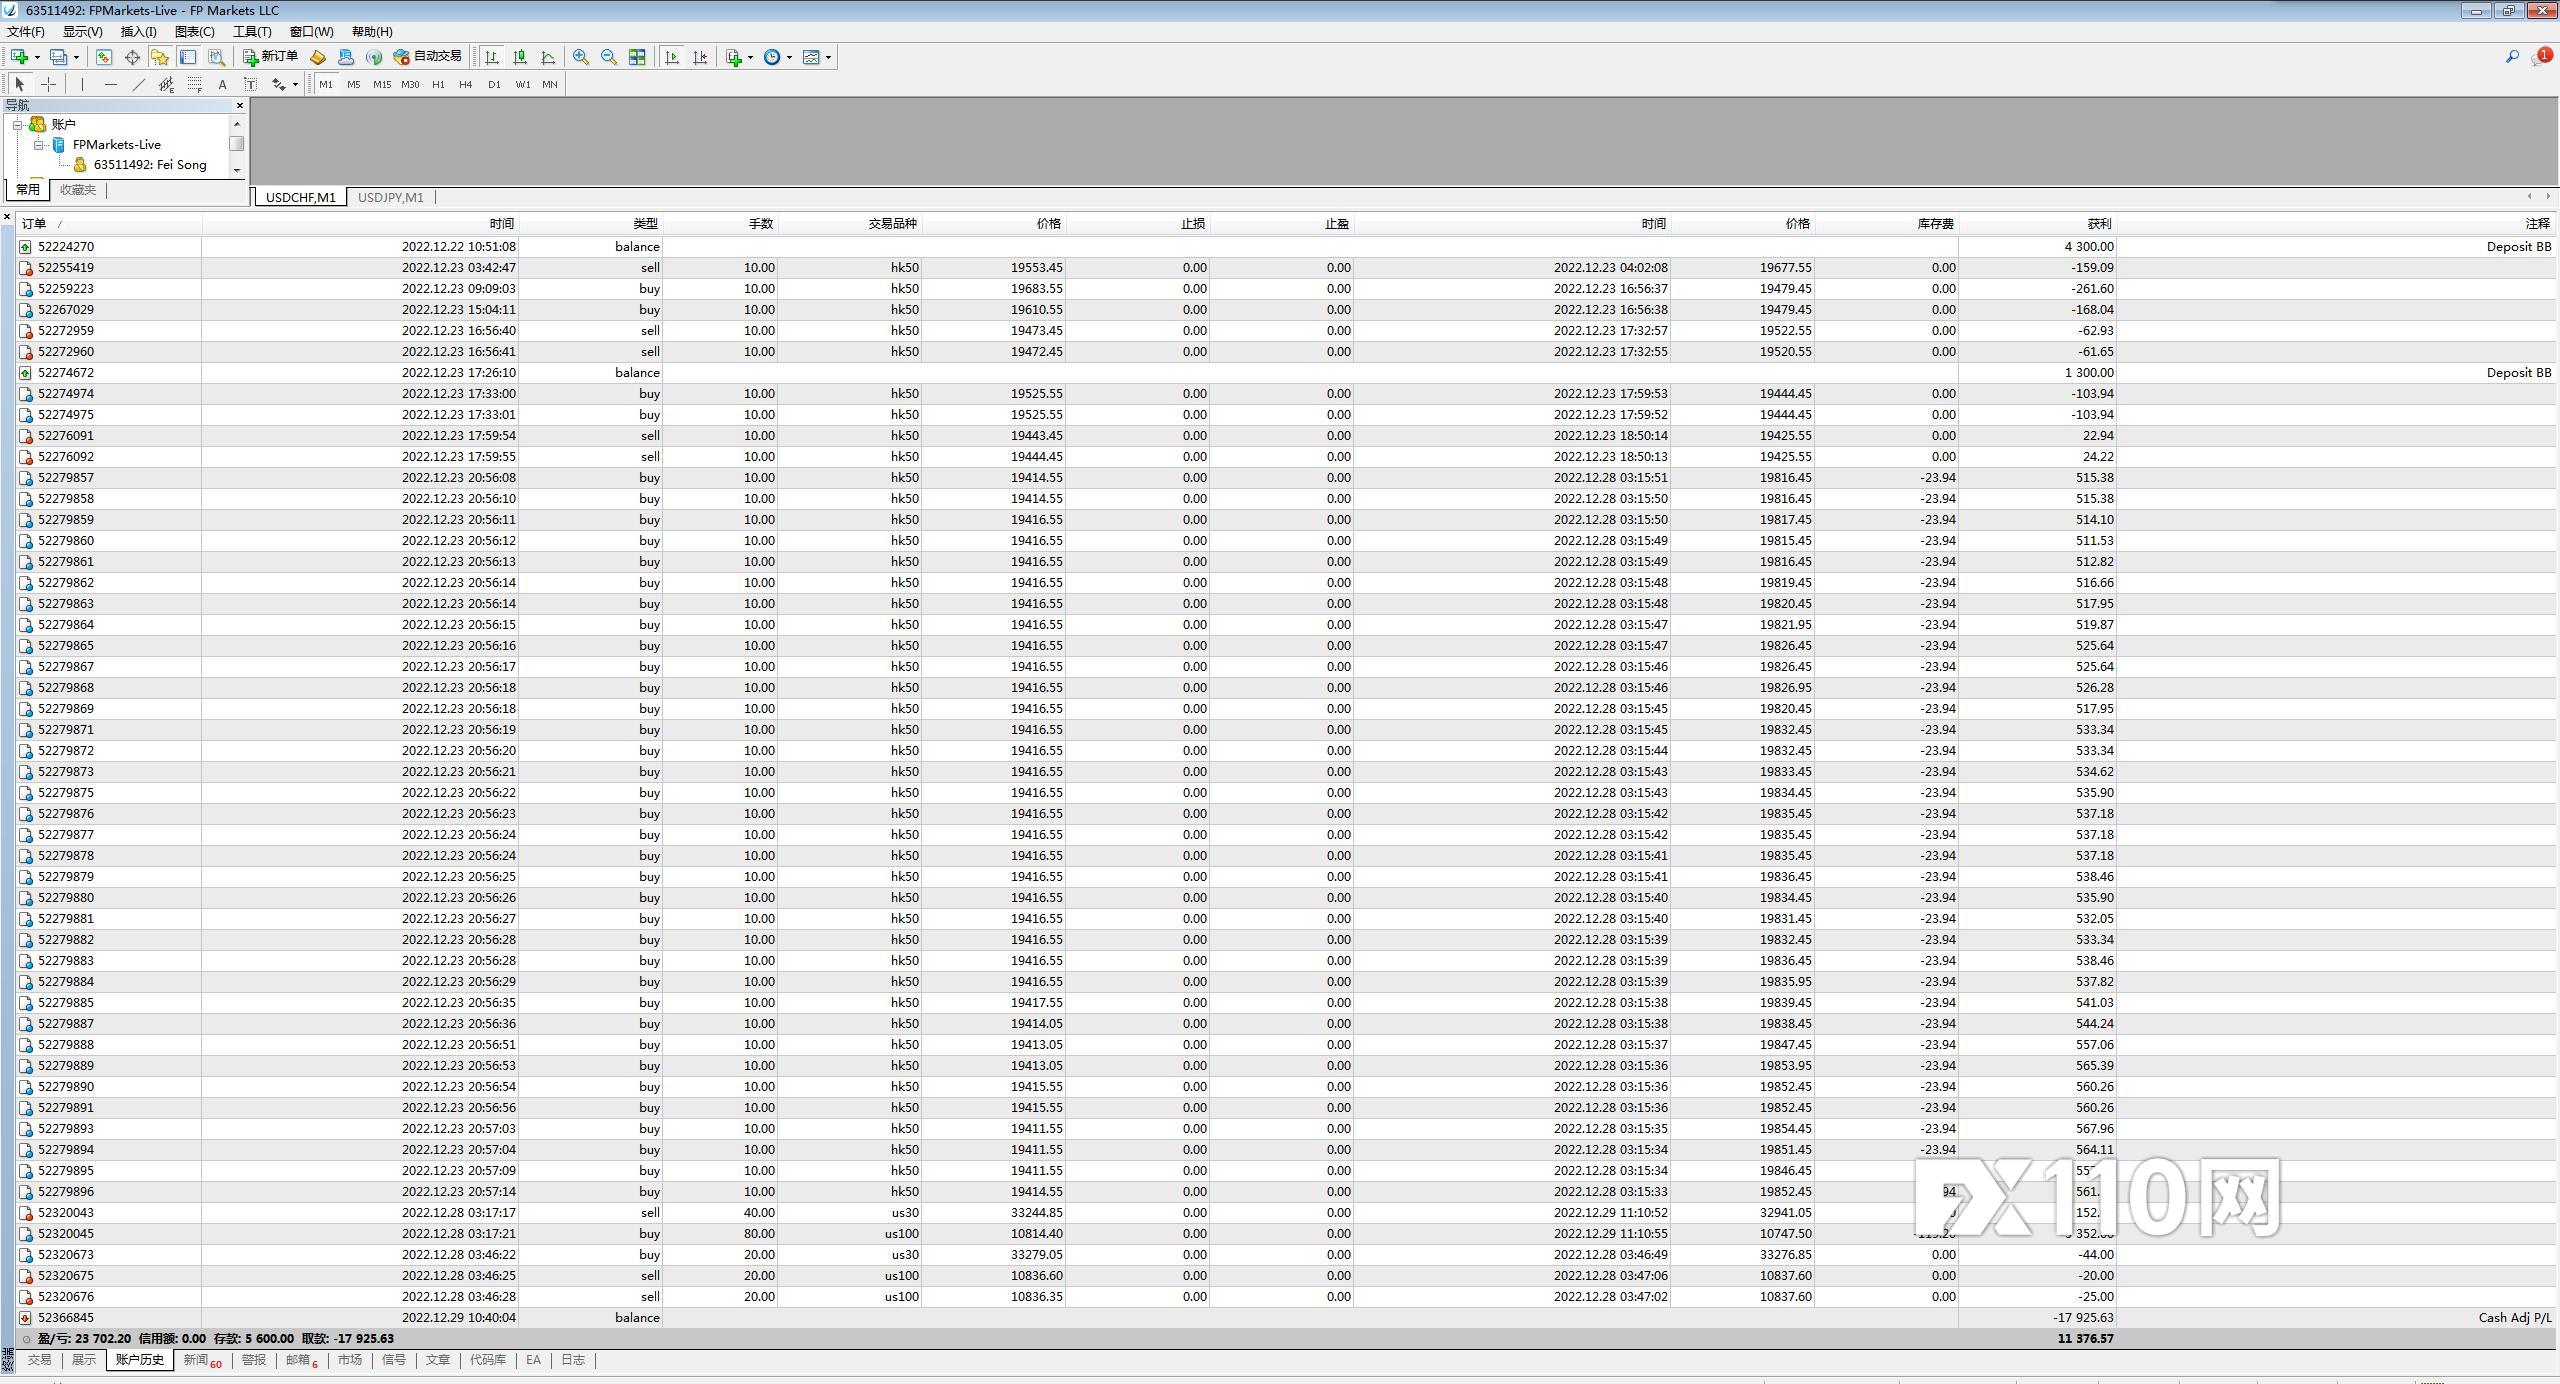The width and height of the screenshot is (2560, 1384).
Task: Open the periods clock dropdown arrow
Action: [790, 57]
